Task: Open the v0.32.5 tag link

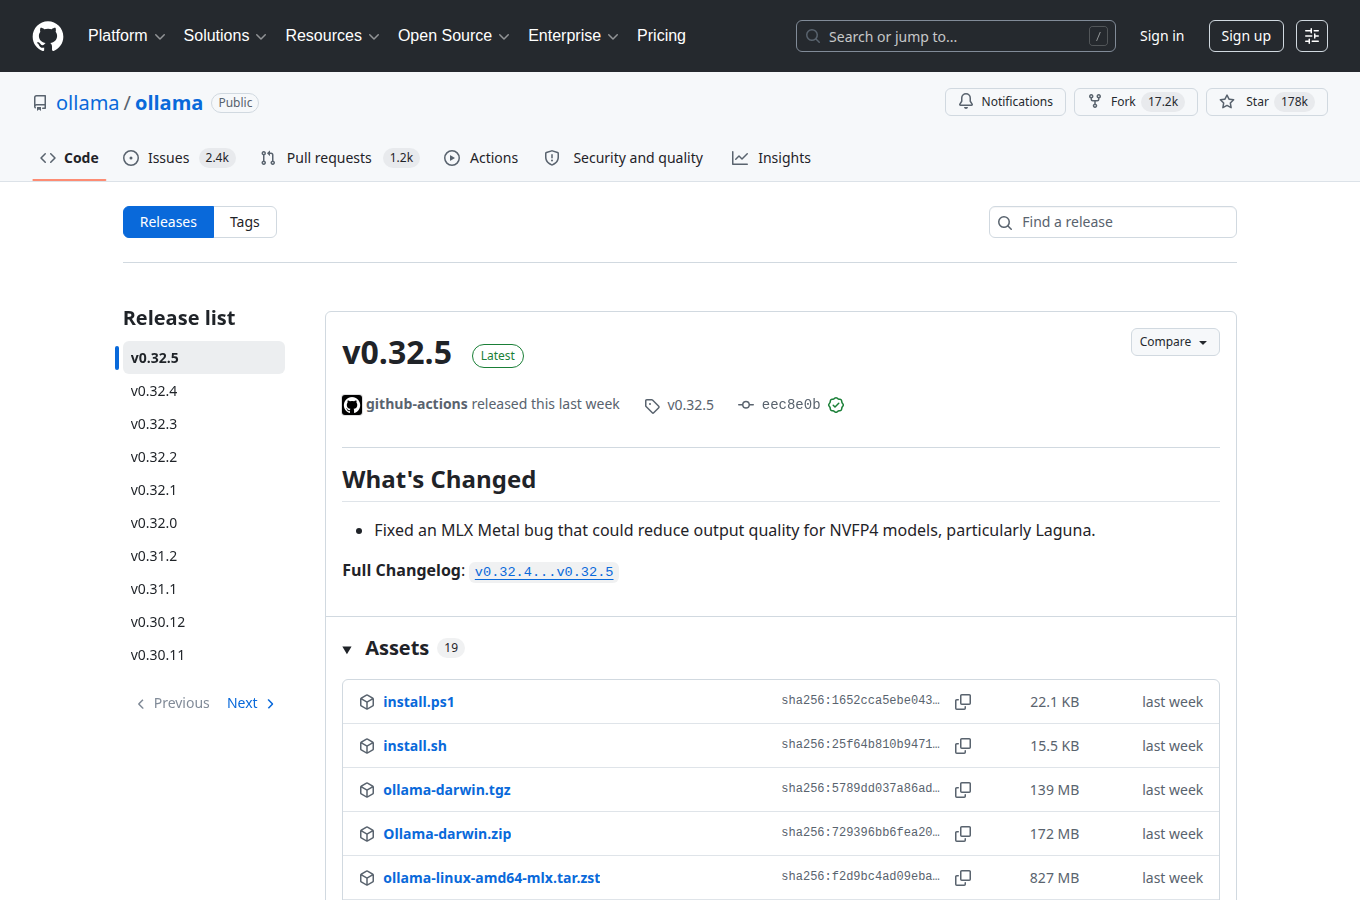Action: 680,405
